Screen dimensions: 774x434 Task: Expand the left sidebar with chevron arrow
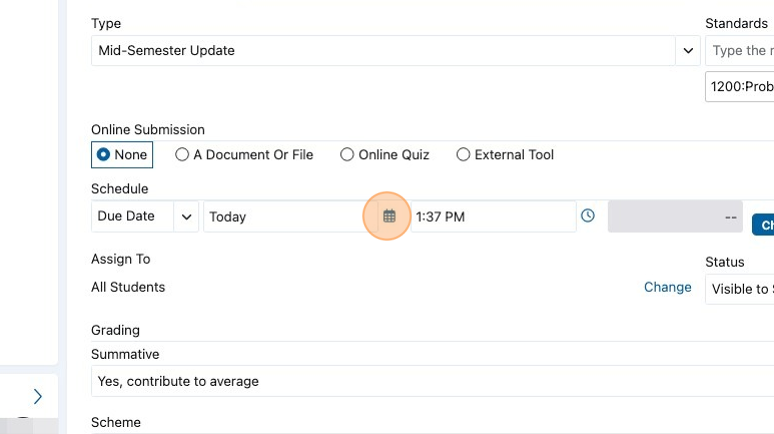point(38,396)
